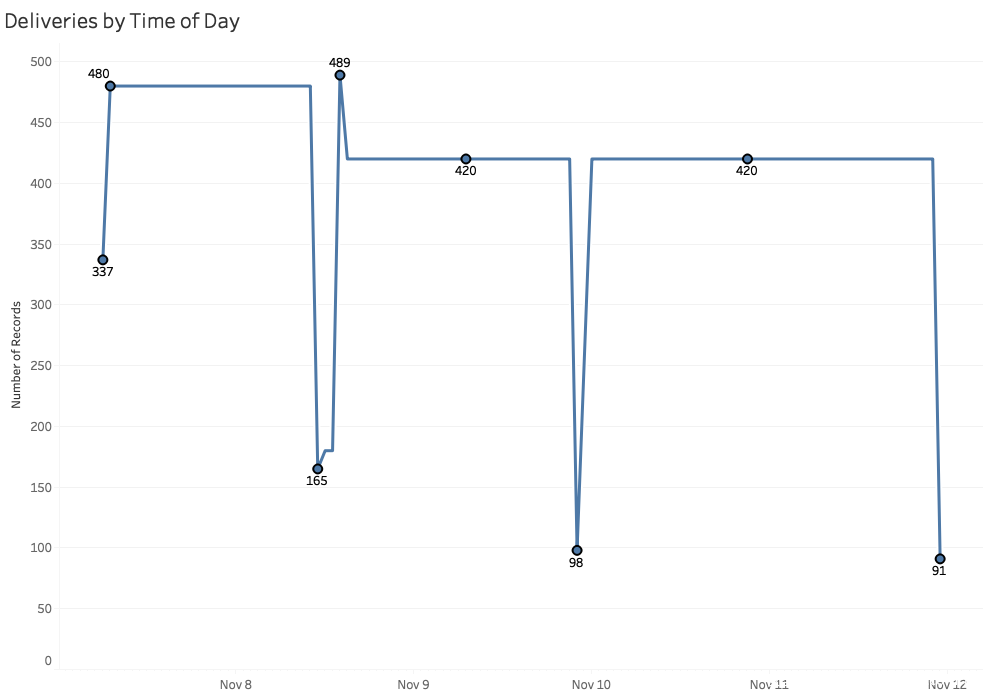This screenshot has width=983, height=699.
Task: Click the data point labeled 98
Action: [x=577, y=551]
